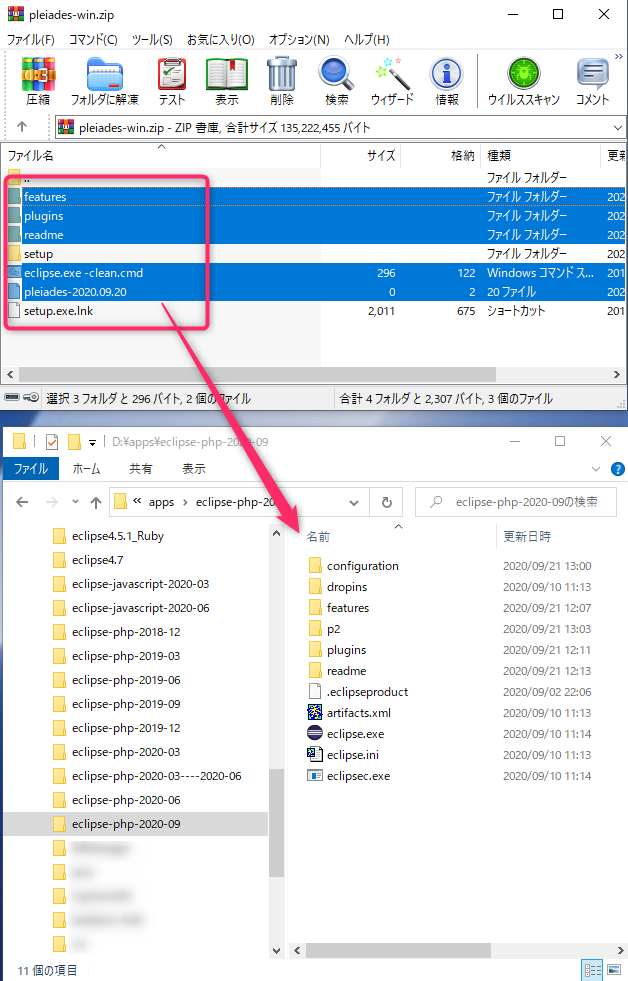Click Explorer ファイル tab

click(31, 469)
